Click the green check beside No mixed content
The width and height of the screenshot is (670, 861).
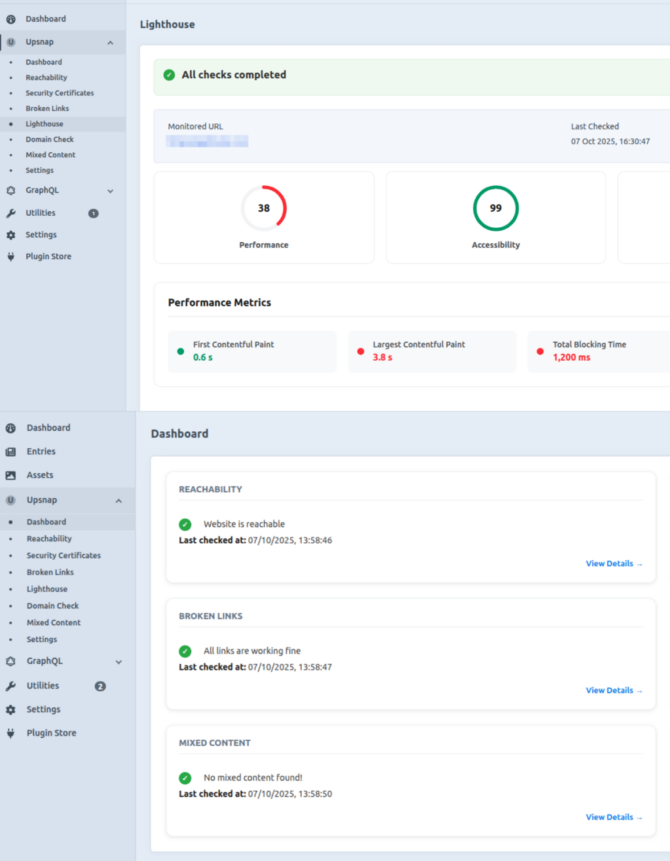tap(185, 778)
